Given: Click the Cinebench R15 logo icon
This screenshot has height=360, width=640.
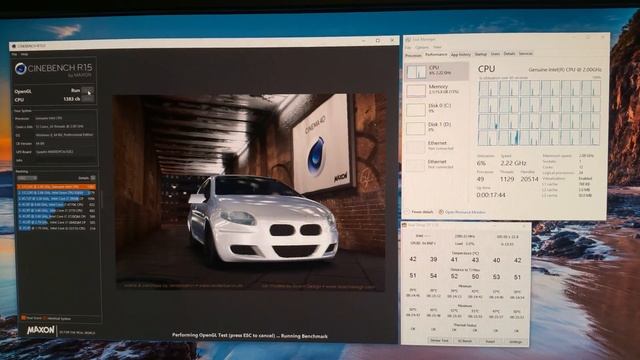Looking at the screenshot, I should (20, 69).
